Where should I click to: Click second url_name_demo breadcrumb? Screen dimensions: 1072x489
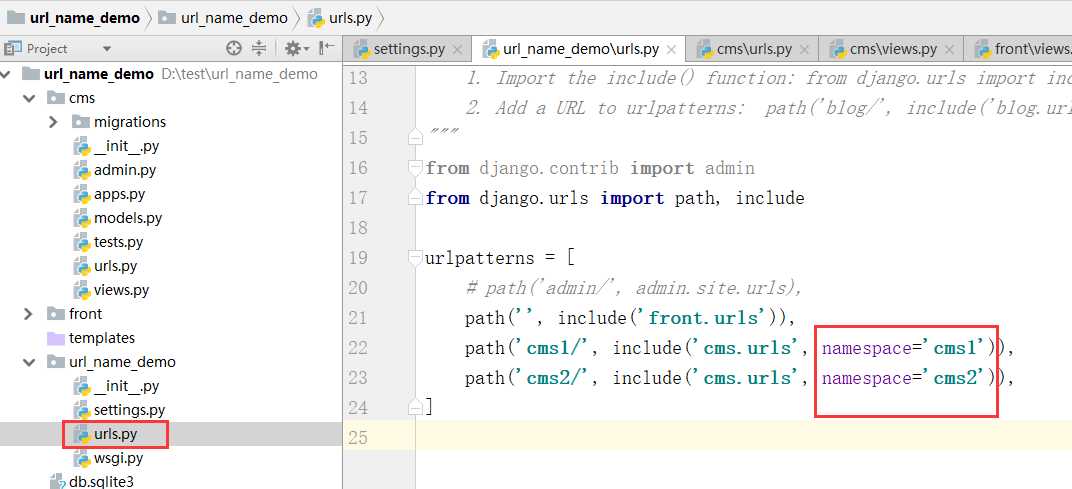(223, 18)
